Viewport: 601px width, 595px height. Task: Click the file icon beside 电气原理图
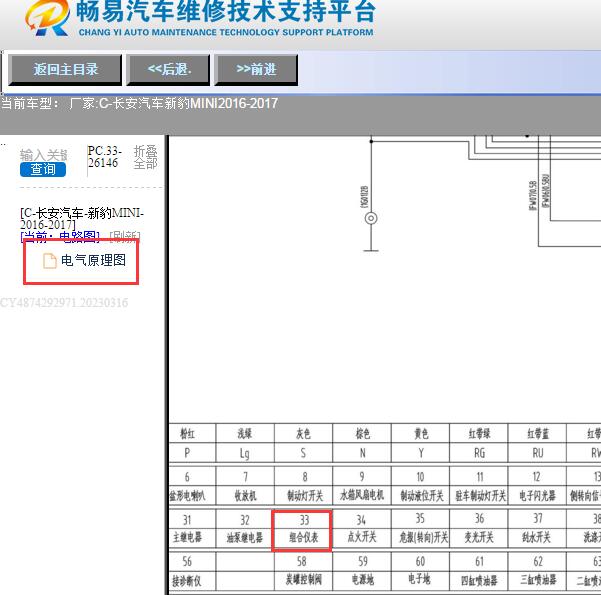tap(49, 261)
